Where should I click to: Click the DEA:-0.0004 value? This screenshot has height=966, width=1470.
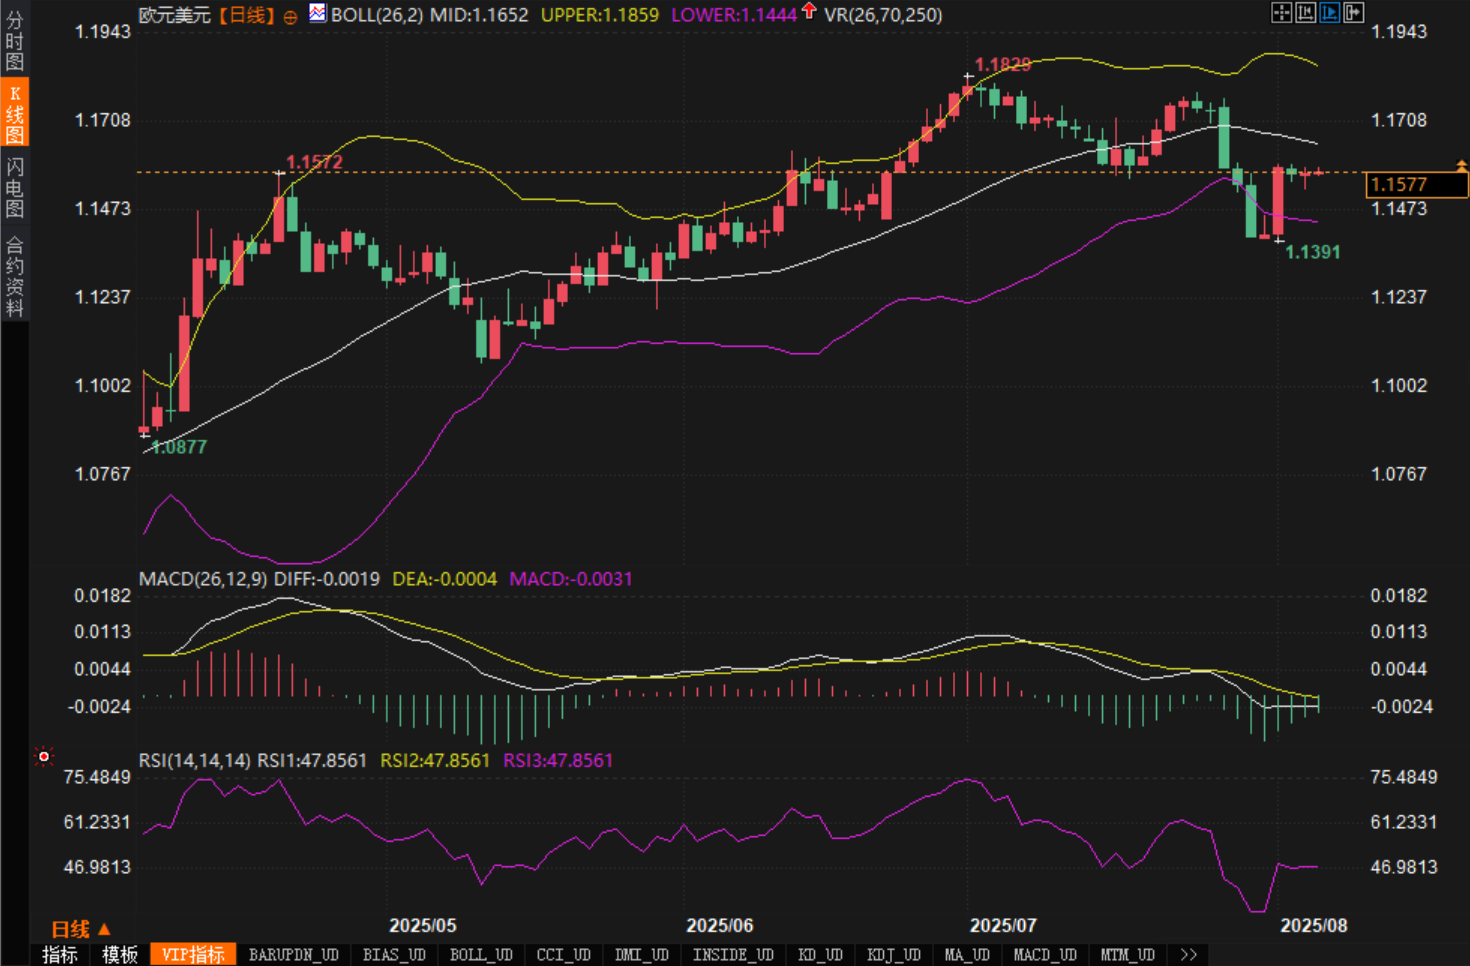pyautogui.click(x=445, y=579)
